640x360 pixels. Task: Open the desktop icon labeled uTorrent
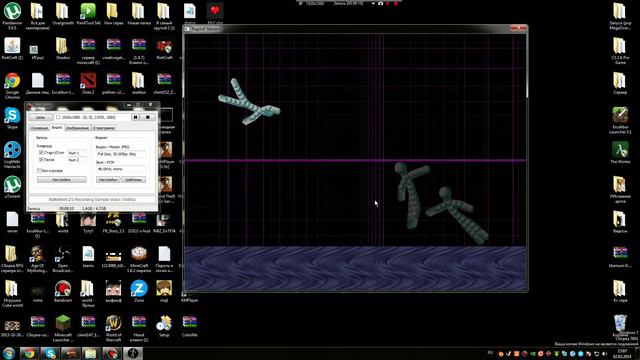point(12,184)
